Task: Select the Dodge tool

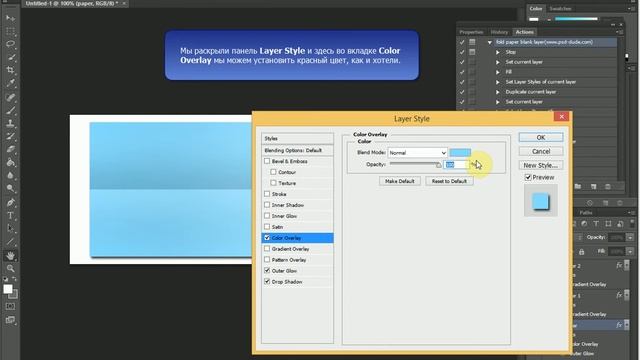Action: [10, 189]
